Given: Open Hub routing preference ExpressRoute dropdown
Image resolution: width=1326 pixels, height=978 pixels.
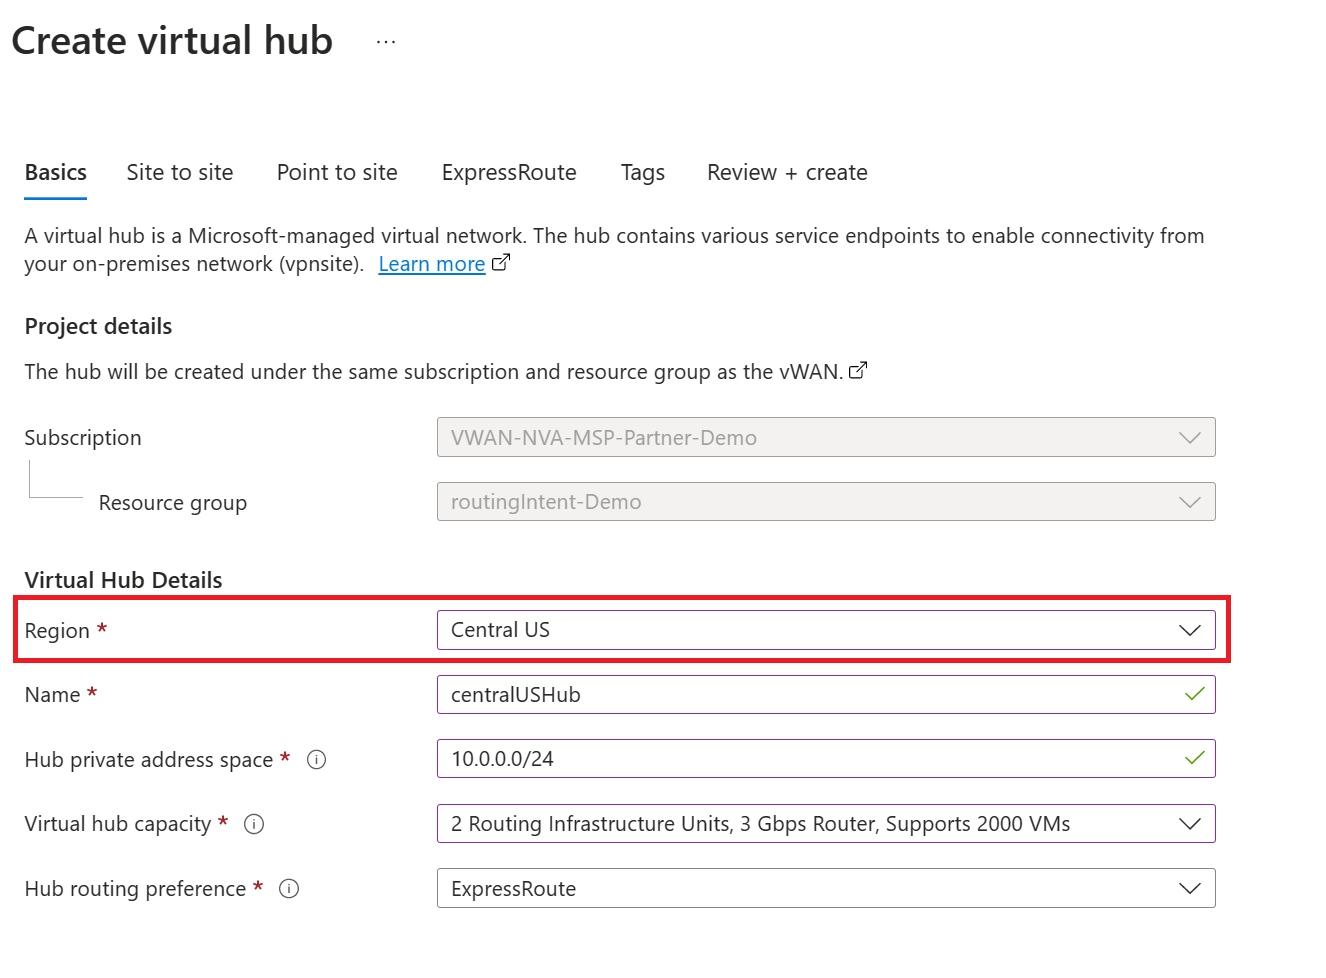Looking at the screenshot, I should click(825, 889).
